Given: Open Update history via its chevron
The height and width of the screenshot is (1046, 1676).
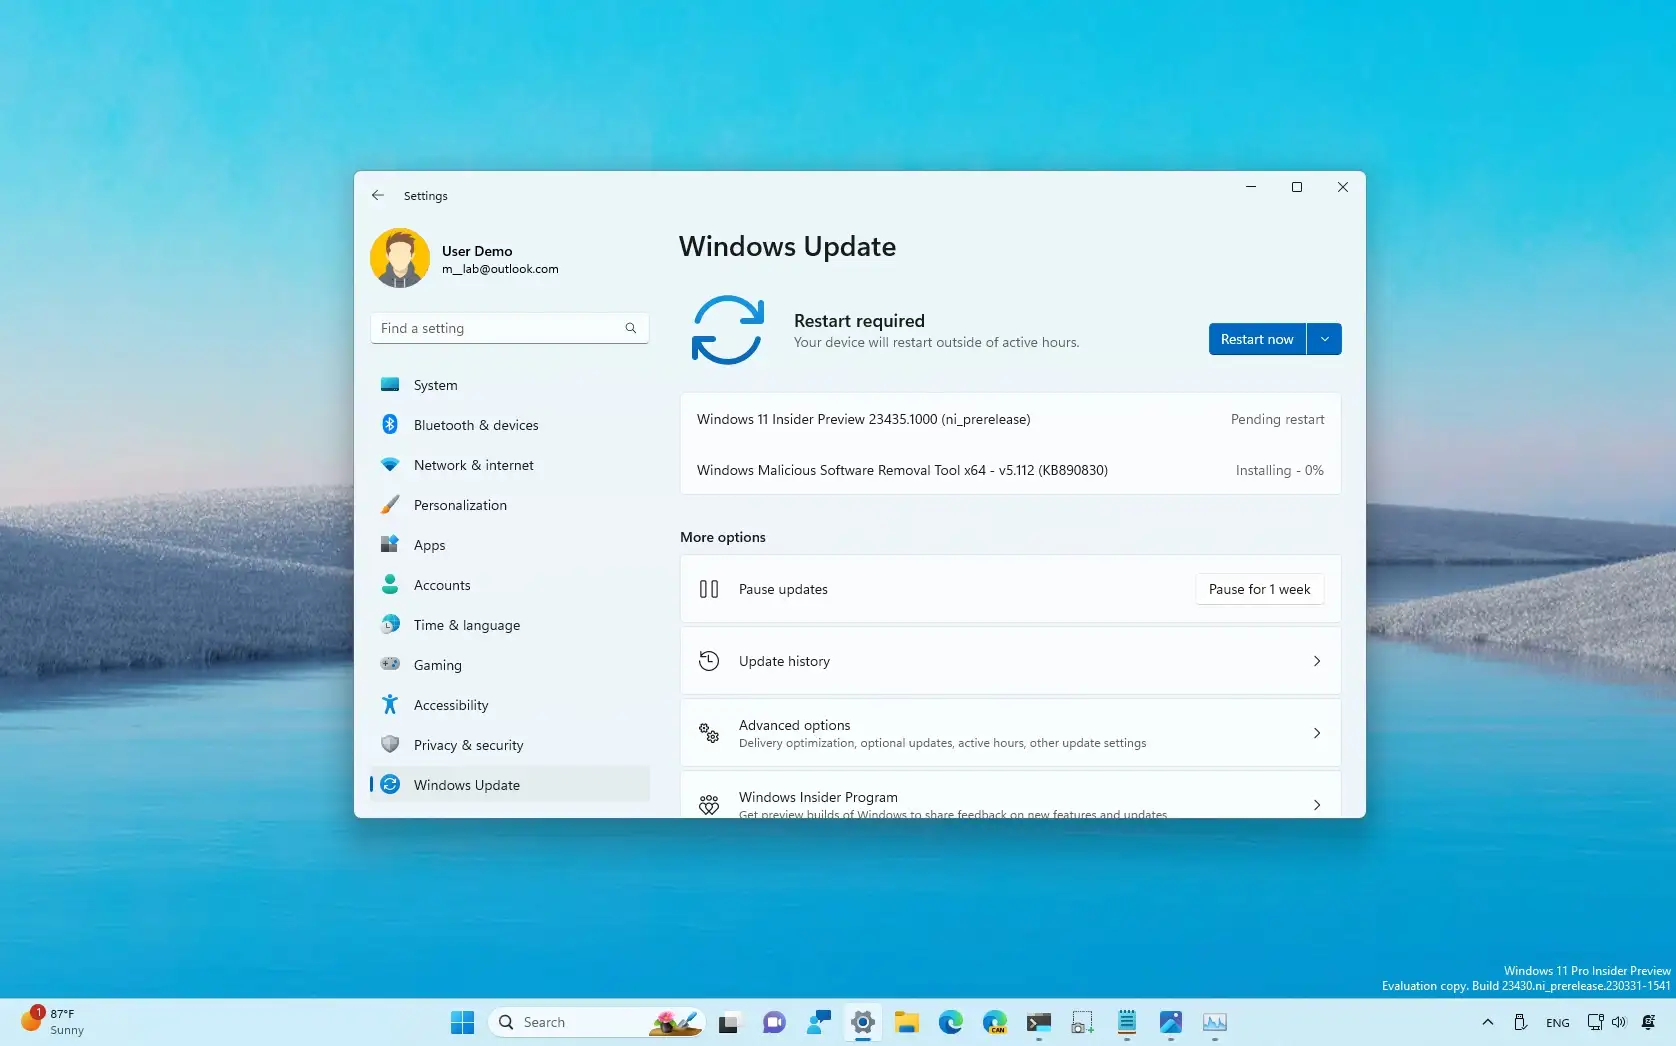Looking at the screenshot, I should pyautogui.click(x=1317, y=661).
